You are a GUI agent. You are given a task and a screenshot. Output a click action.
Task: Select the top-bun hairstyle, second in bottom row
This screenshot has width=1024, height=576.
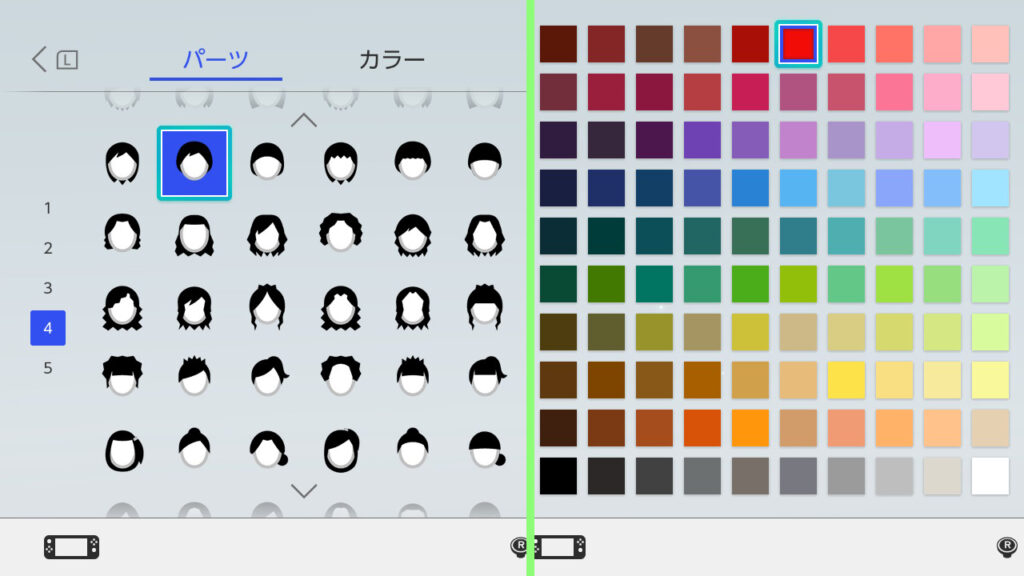coord(195,448)
